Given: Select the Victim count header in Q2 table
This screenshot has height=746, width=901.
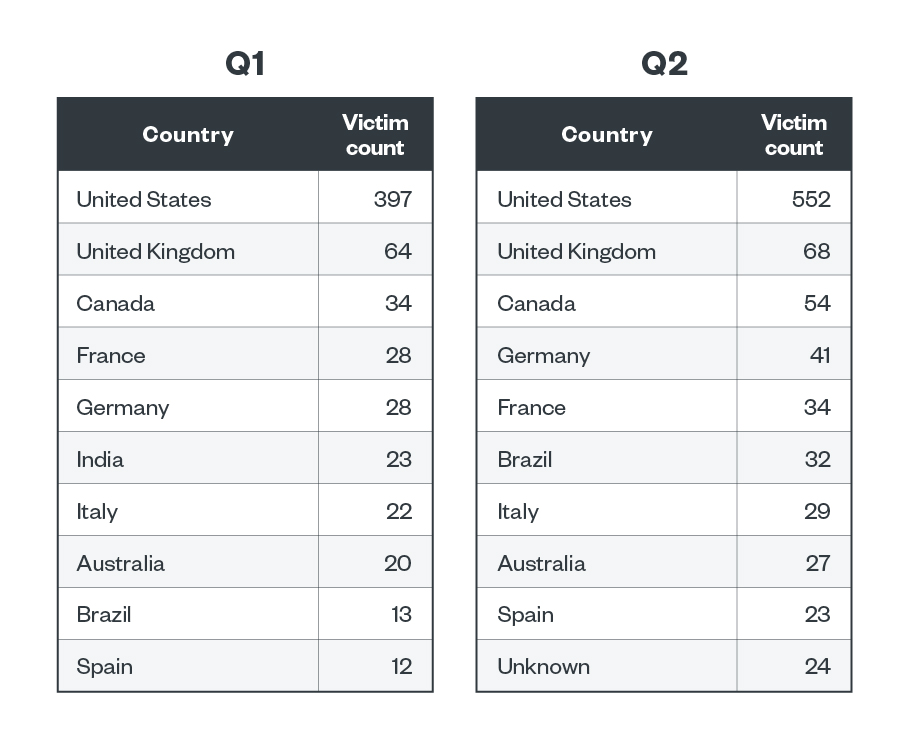Looking at the screenshot, I should pos(794,135).
